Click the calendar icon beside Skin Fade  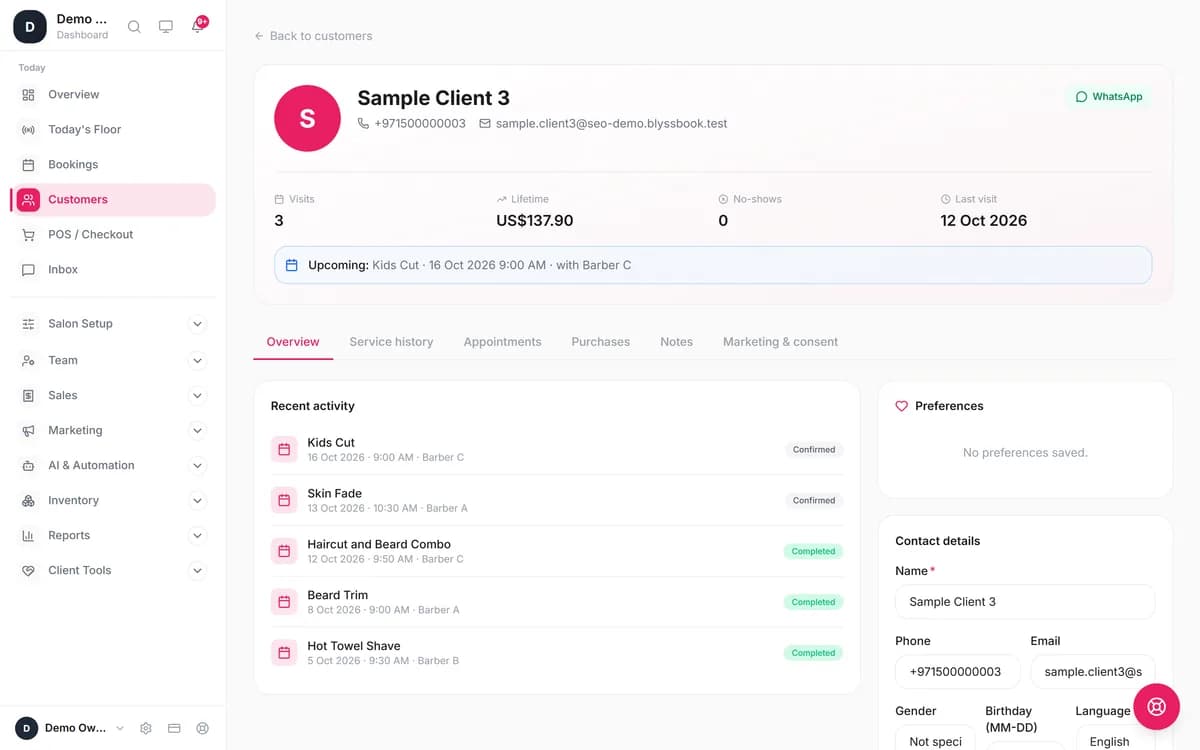(284, 500)
